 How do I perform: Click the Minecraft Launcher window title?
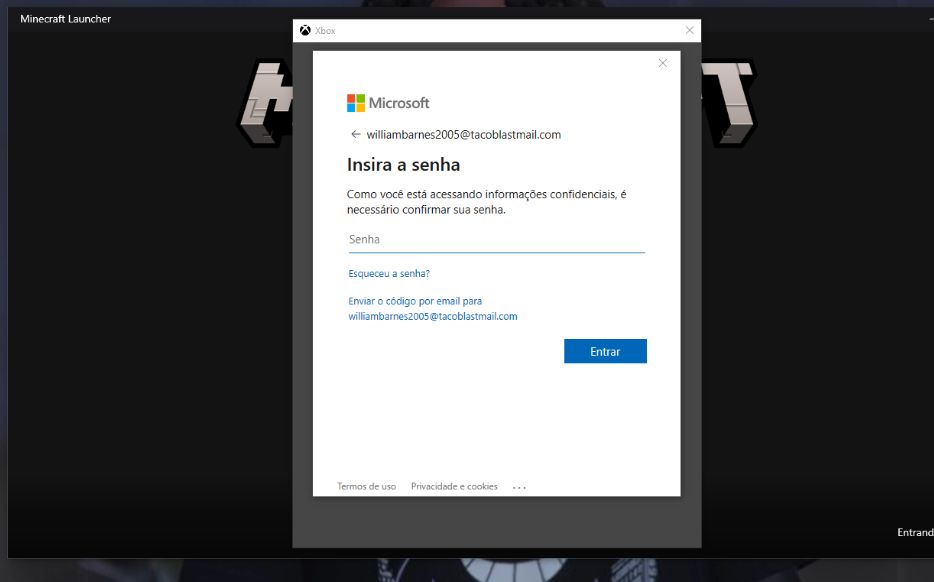point(66,19)
